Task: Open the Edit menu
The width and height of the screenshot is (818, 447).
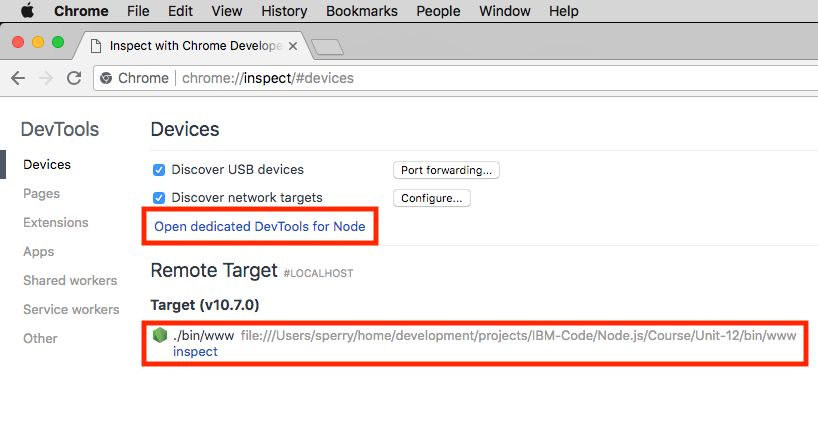Action: point(181,11)
